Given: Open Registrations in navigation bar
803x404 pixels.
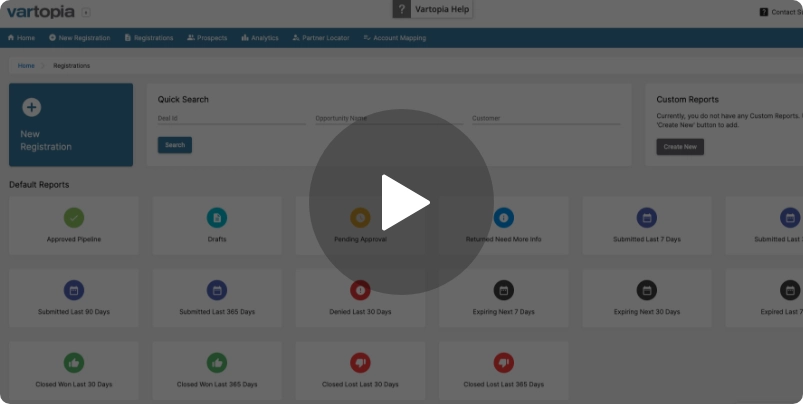Looking at the screenshot, I should tap(149, 38).
